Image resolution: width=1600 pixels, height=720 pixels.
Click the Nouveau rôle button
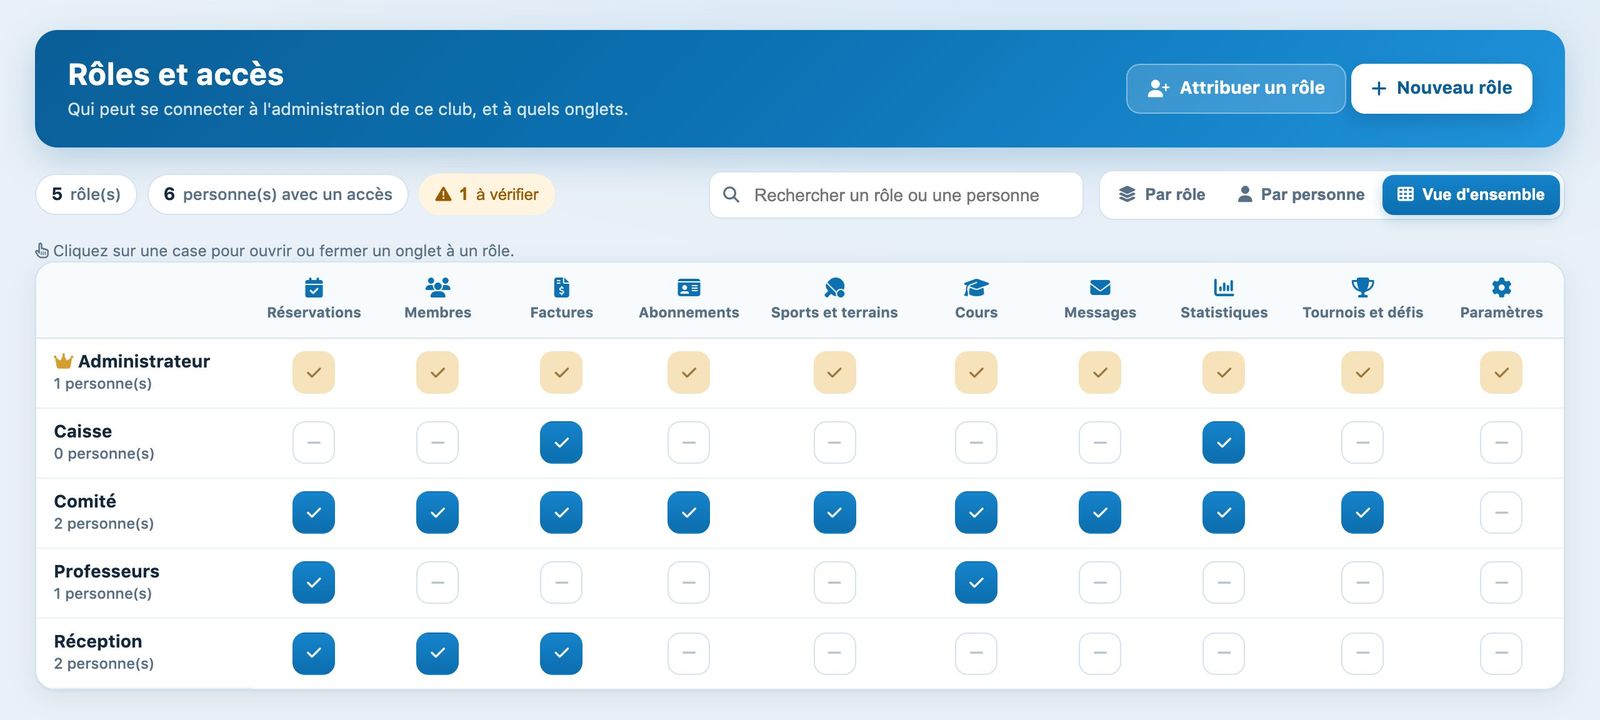click(x=1441, y=88)
